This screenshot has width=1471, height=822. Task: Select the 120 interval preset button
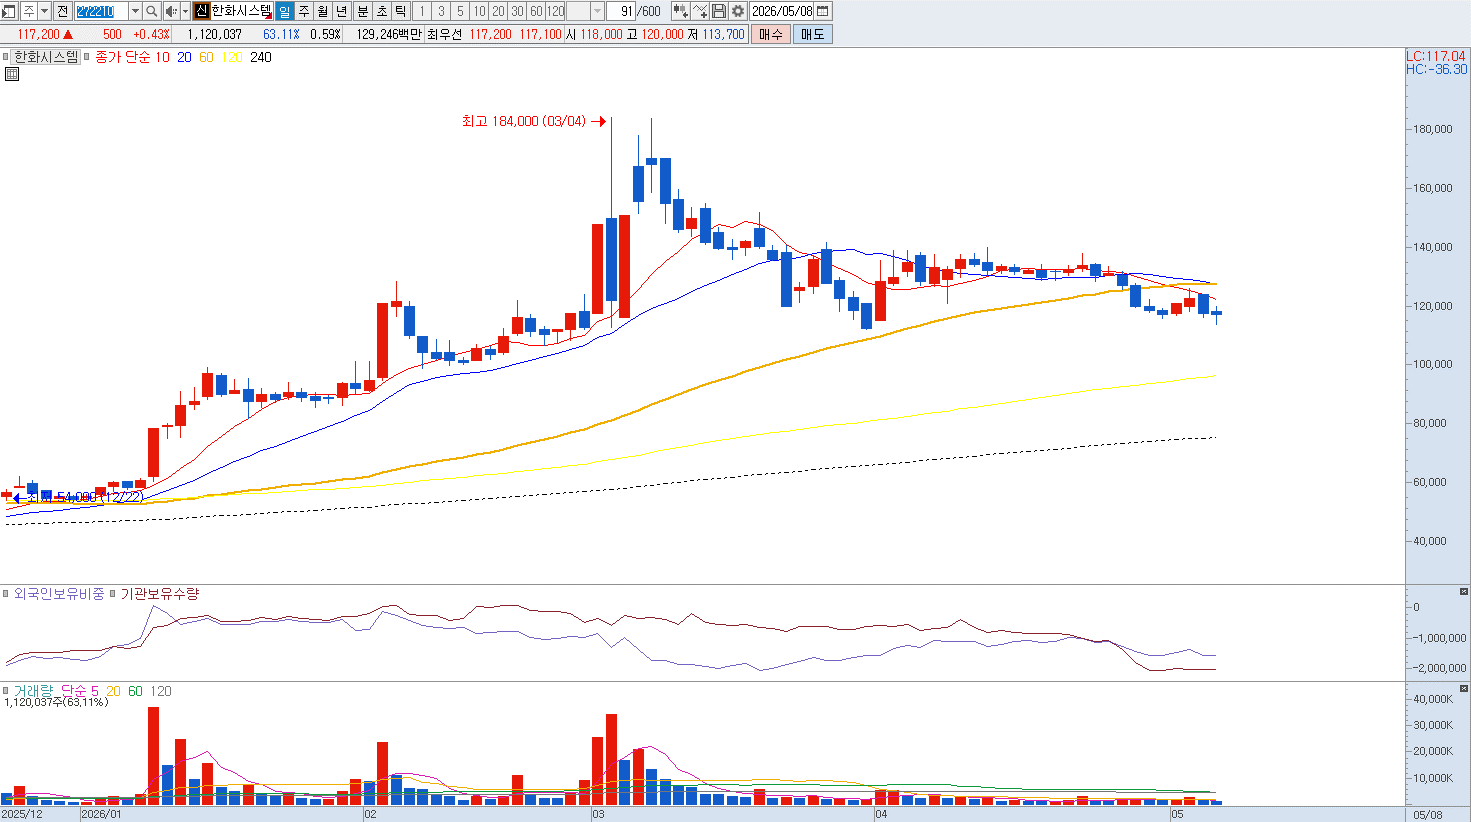pos(556,11)
